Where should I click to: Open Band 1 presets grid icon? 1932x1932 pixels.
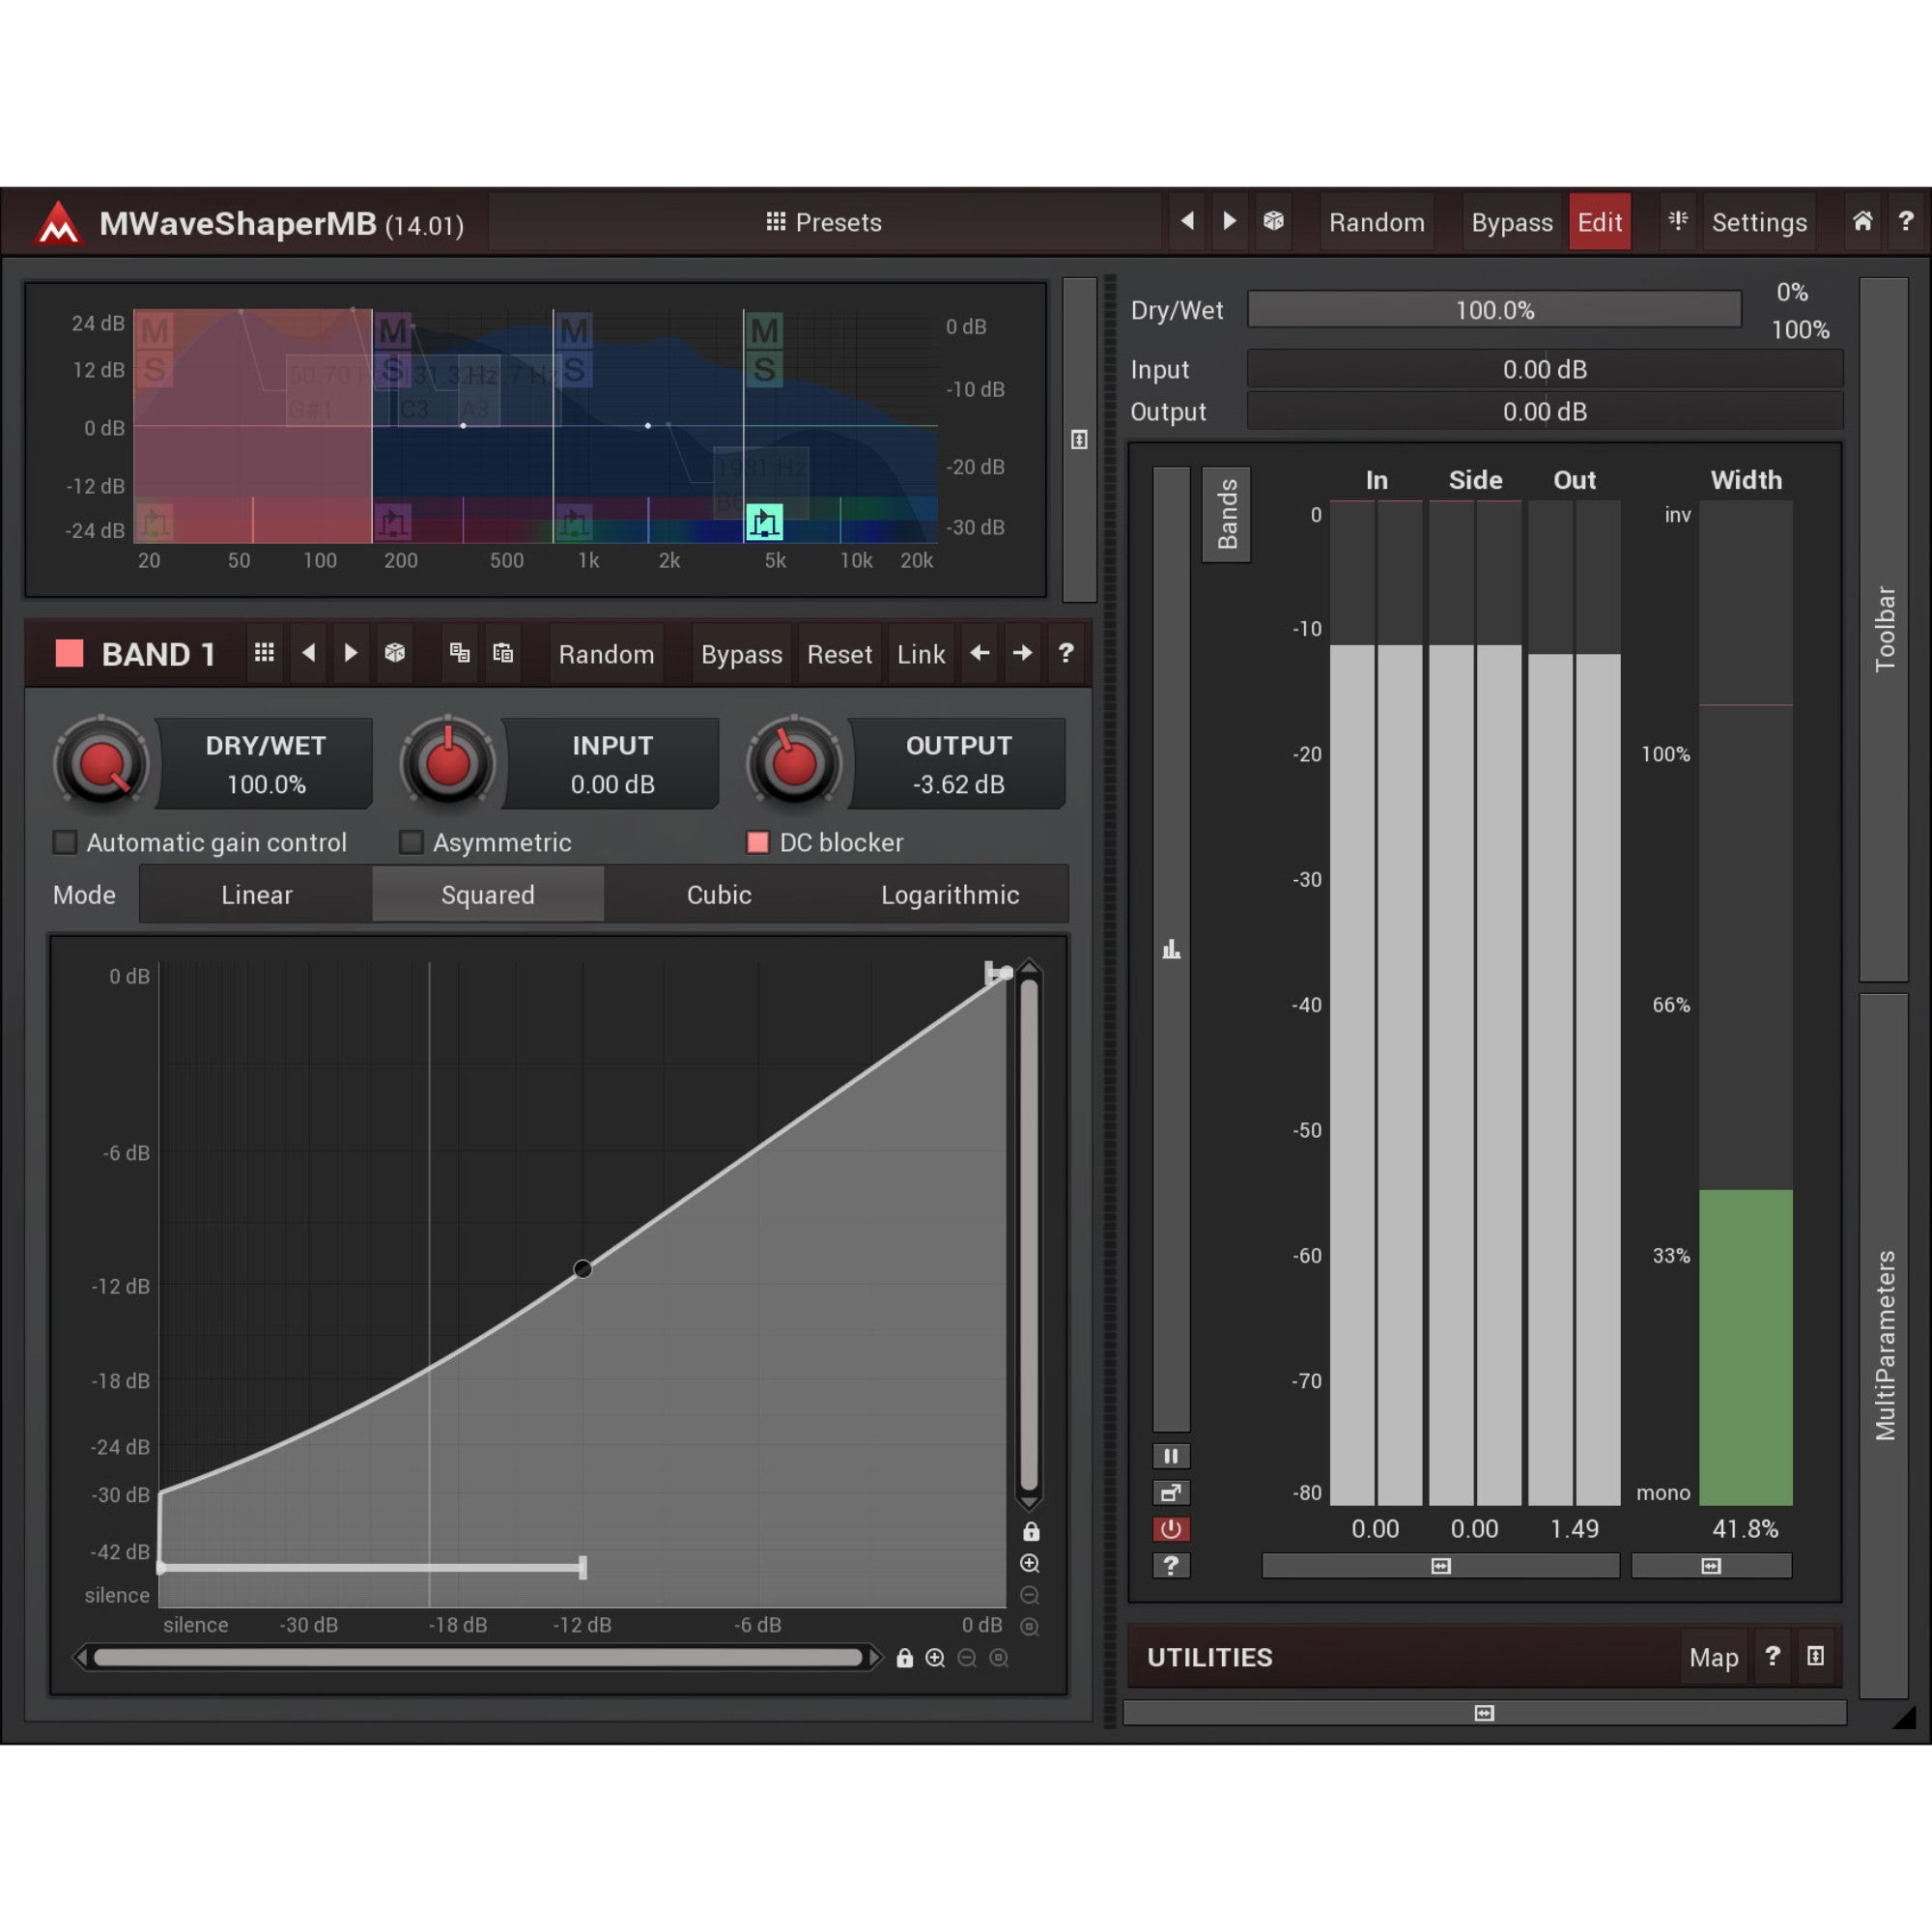click(x=264, y=653)
